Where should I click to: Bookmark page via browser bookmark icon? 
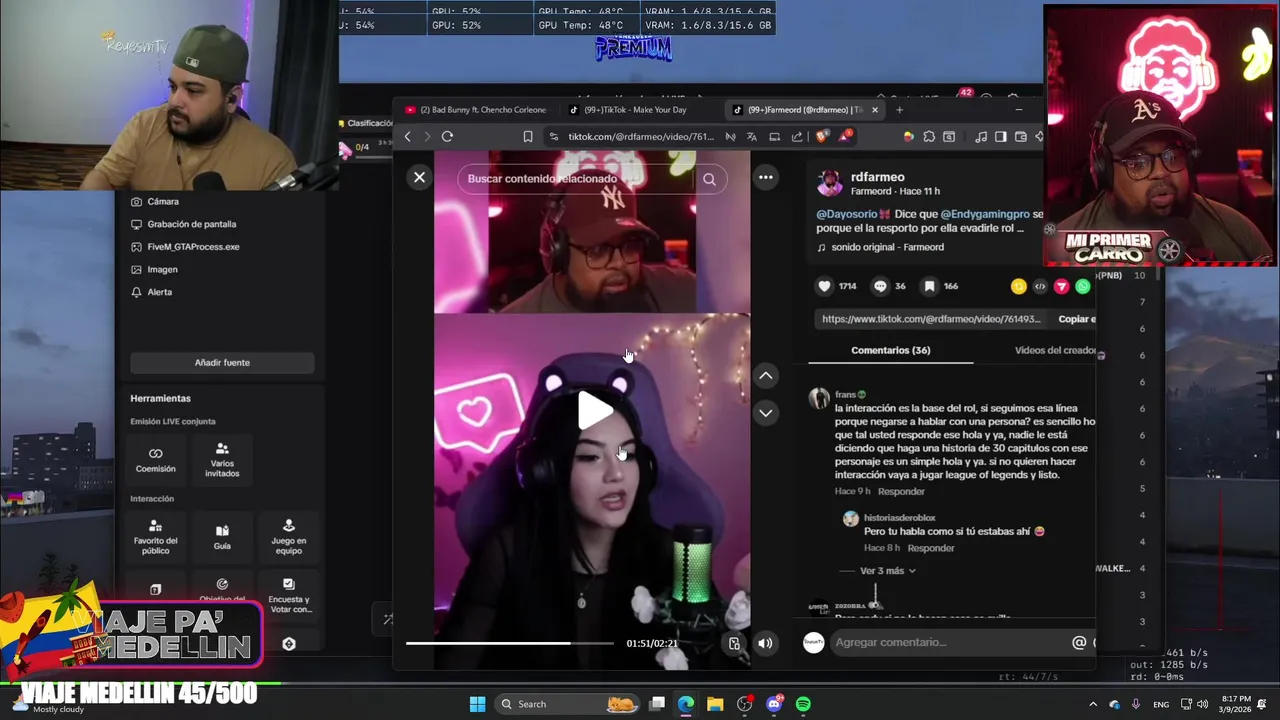point(528,137)
